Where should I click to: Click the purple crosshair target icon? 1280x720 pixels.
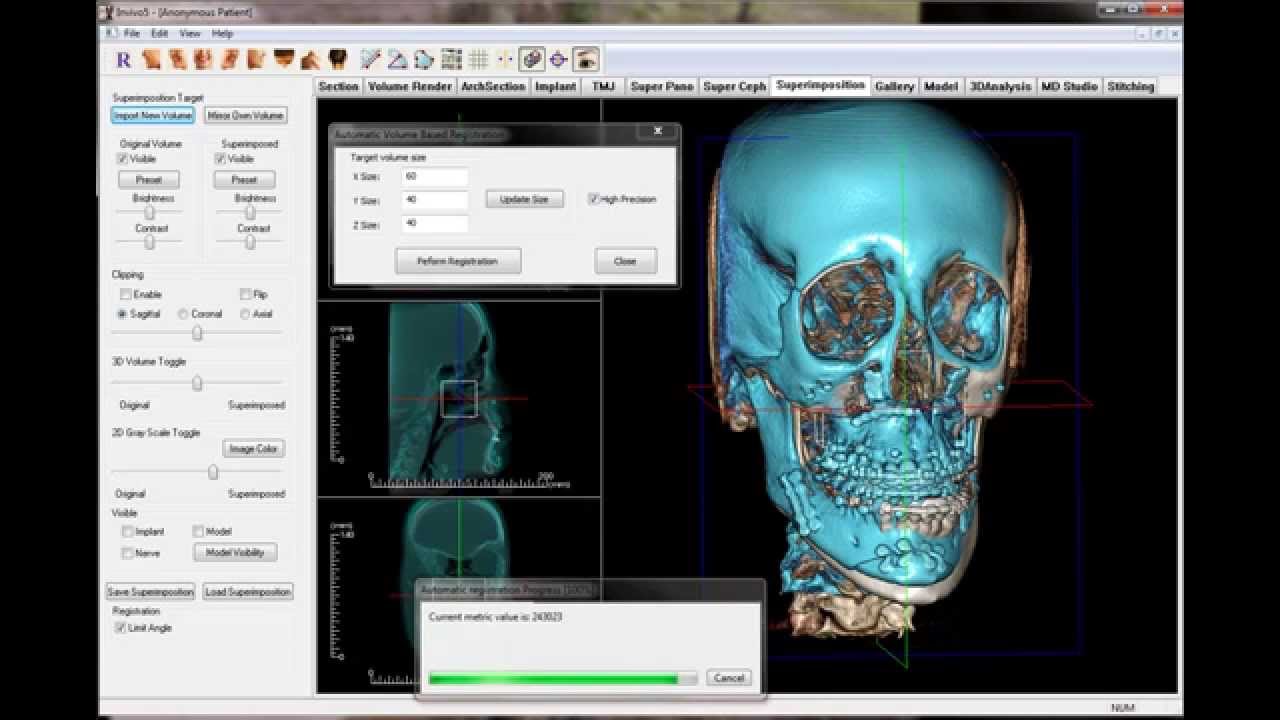559,60
